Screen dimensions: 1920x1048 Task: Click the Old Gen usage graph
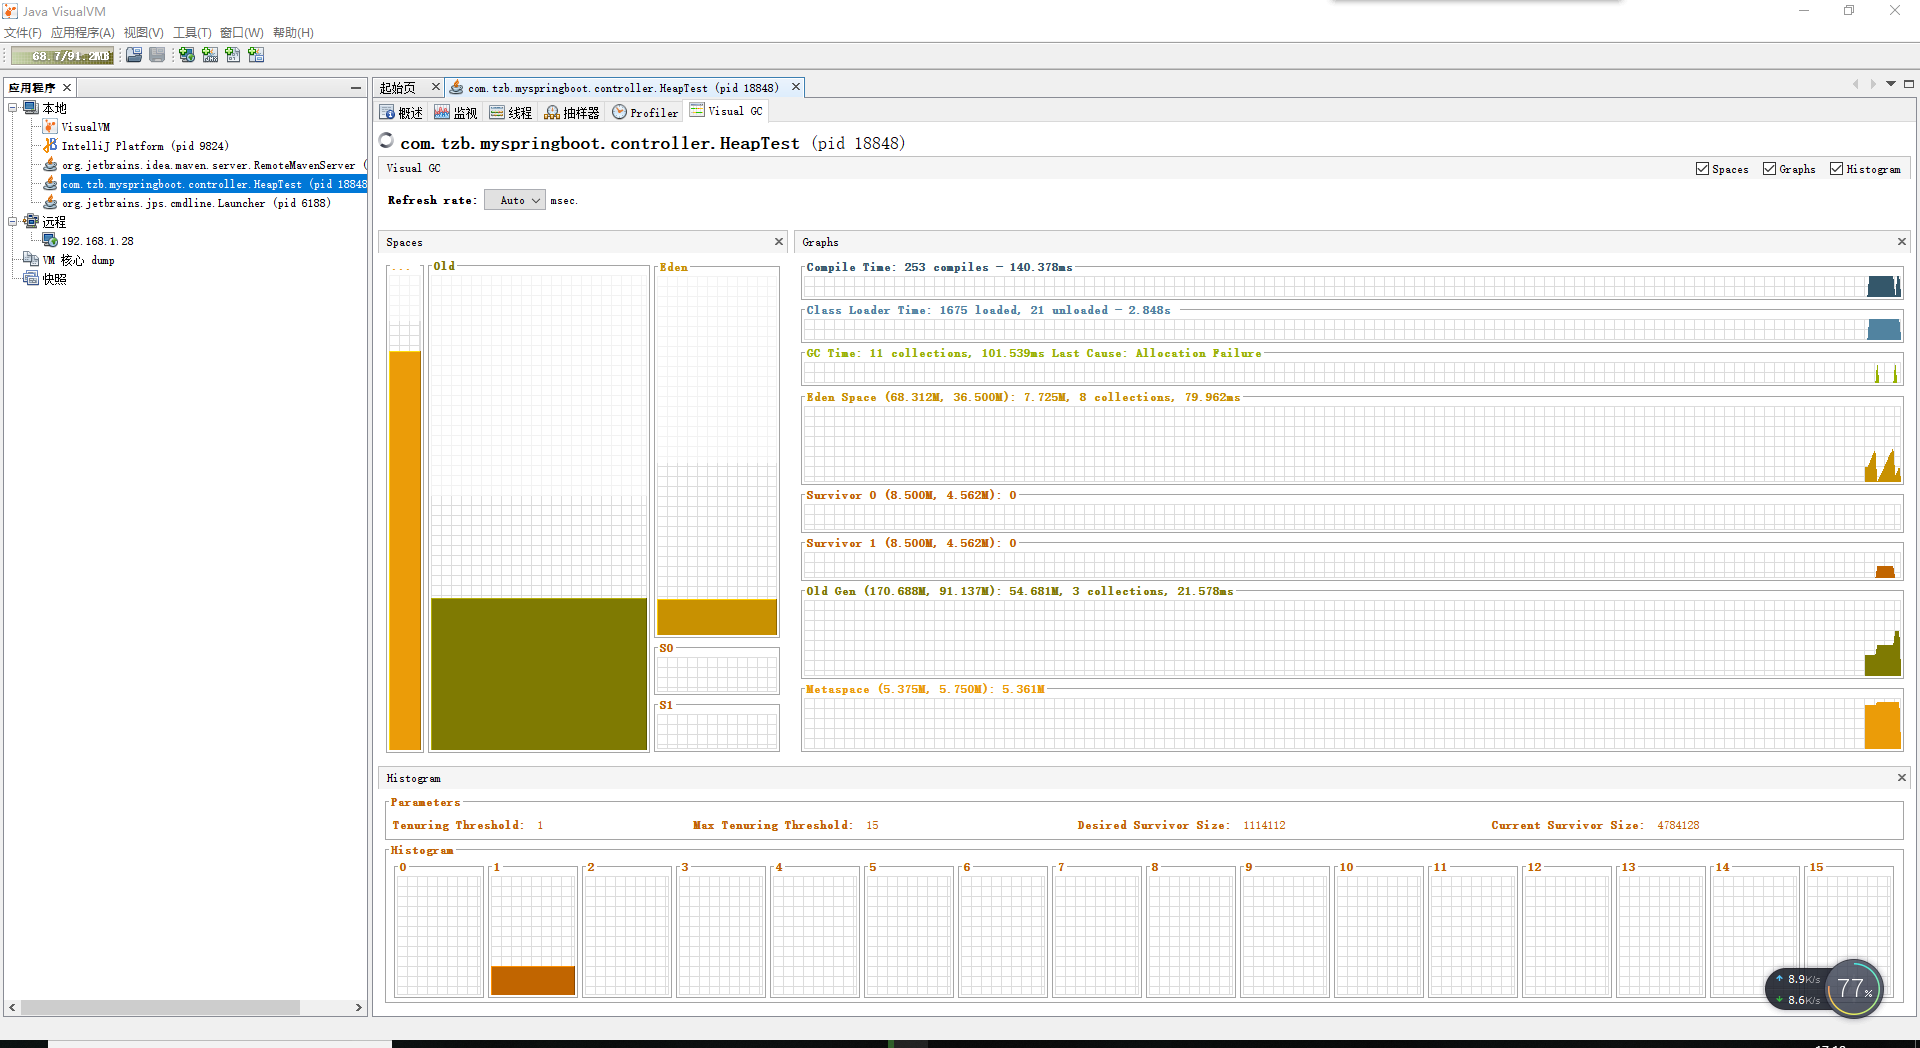coord(1352,638)
